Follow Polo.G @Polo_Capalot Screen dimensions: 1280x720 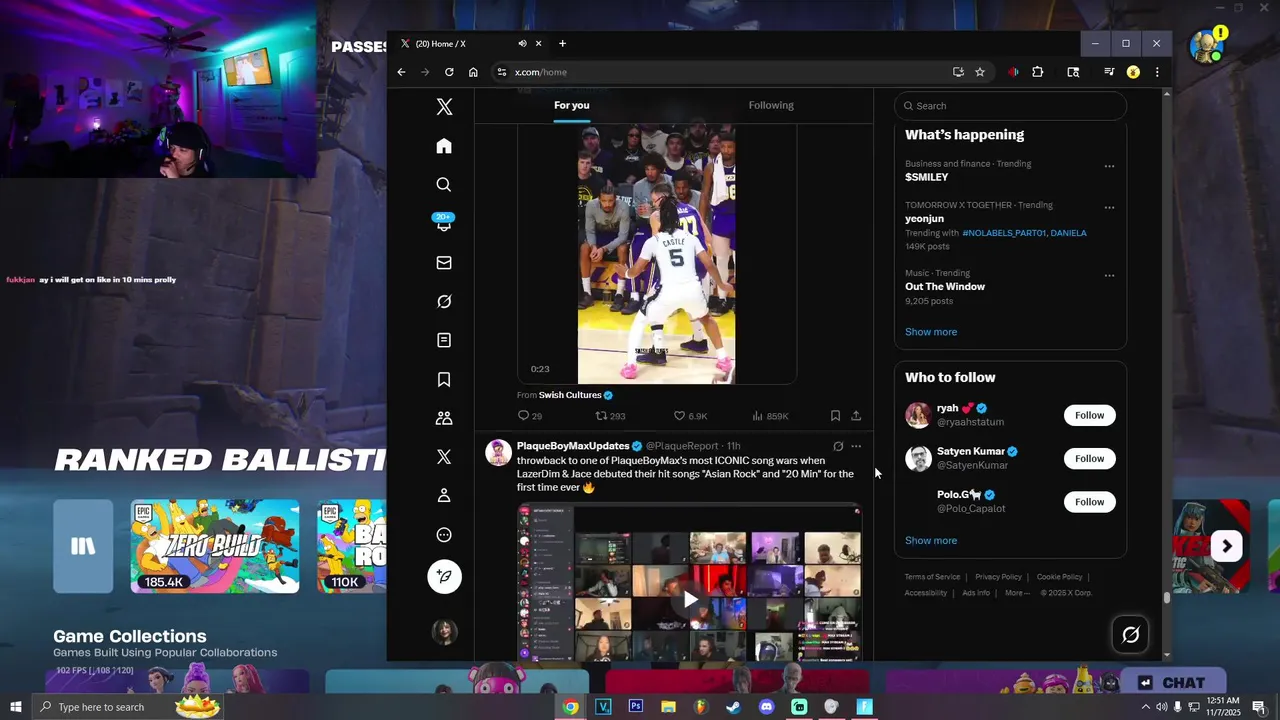coord(1089,502)
